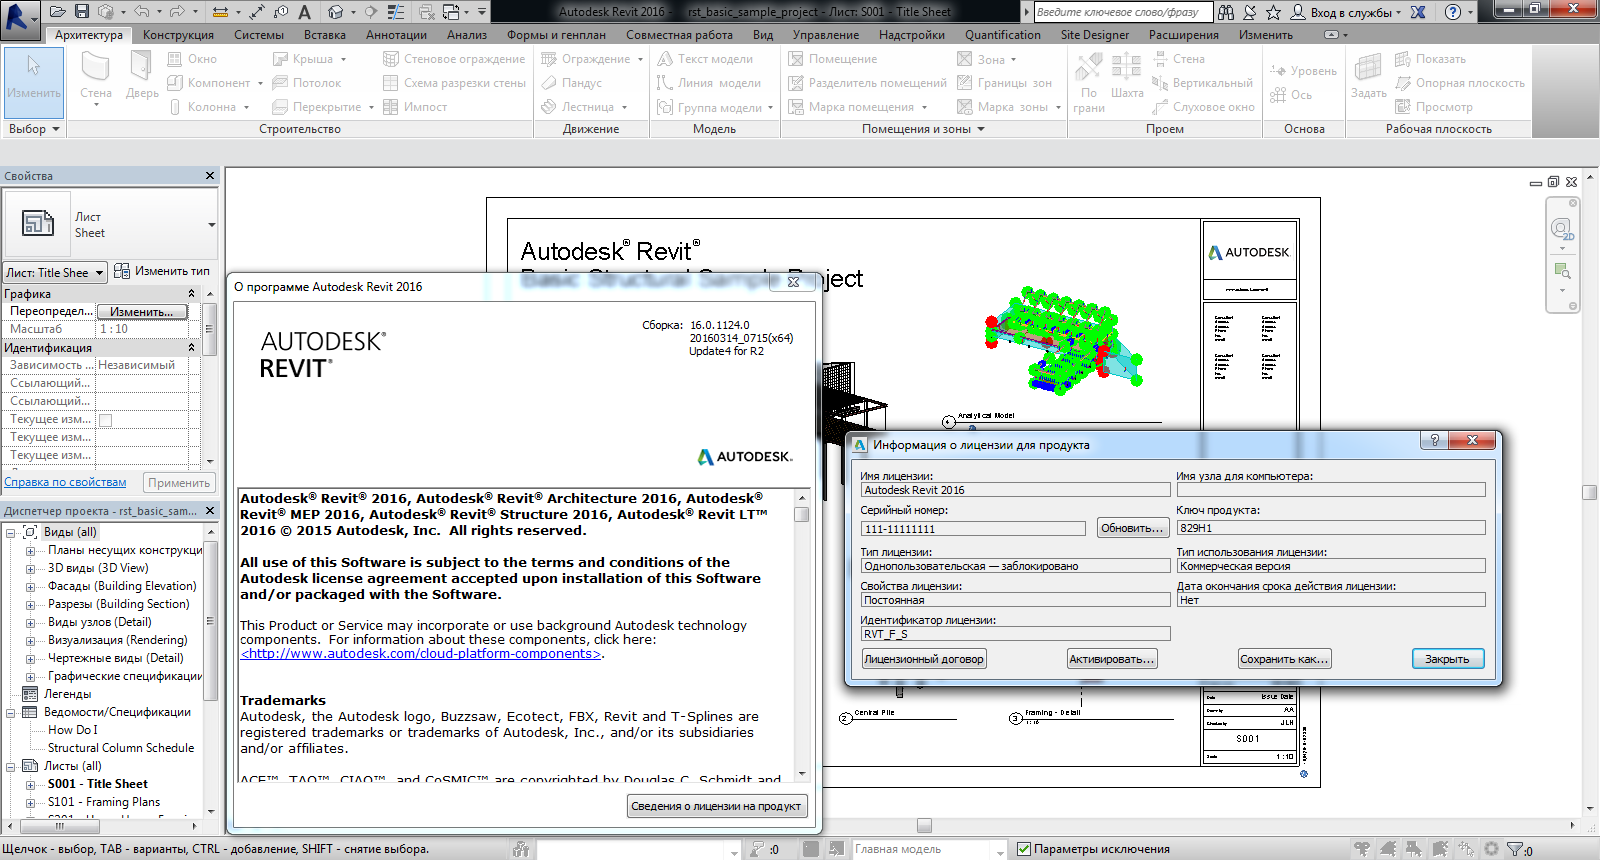Click the Задать work plane tool

tap(1368, 76)
